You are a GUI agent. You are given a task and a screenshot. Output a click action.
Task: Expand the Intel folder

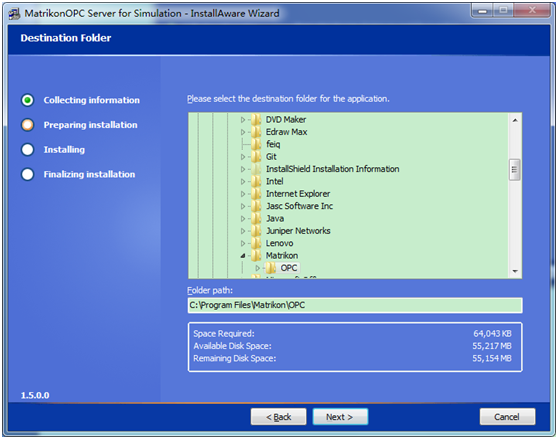[243, 182]
